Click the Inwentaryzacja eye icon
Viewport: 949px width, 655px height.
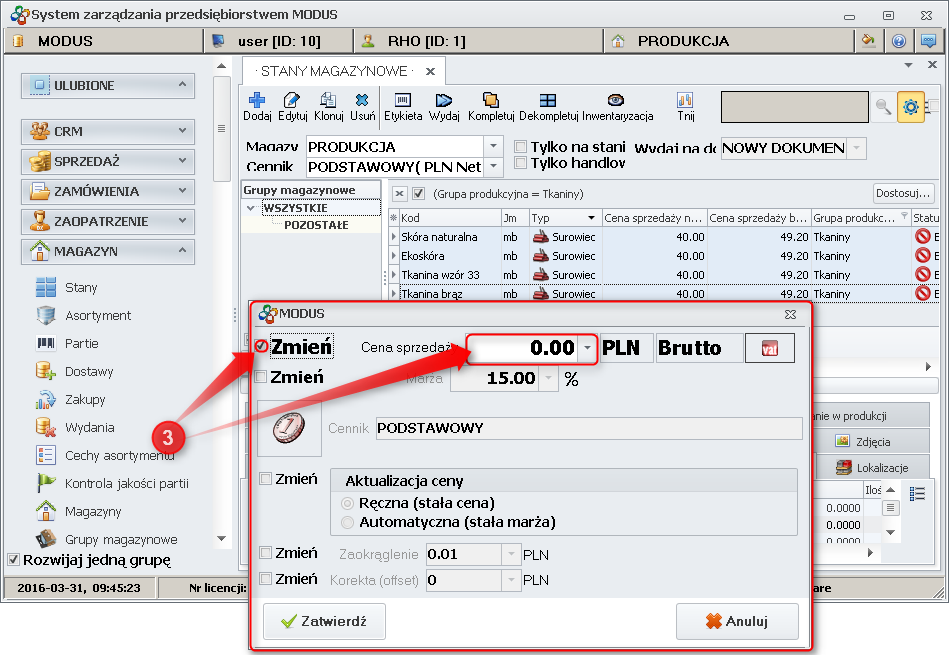point(617,100)
